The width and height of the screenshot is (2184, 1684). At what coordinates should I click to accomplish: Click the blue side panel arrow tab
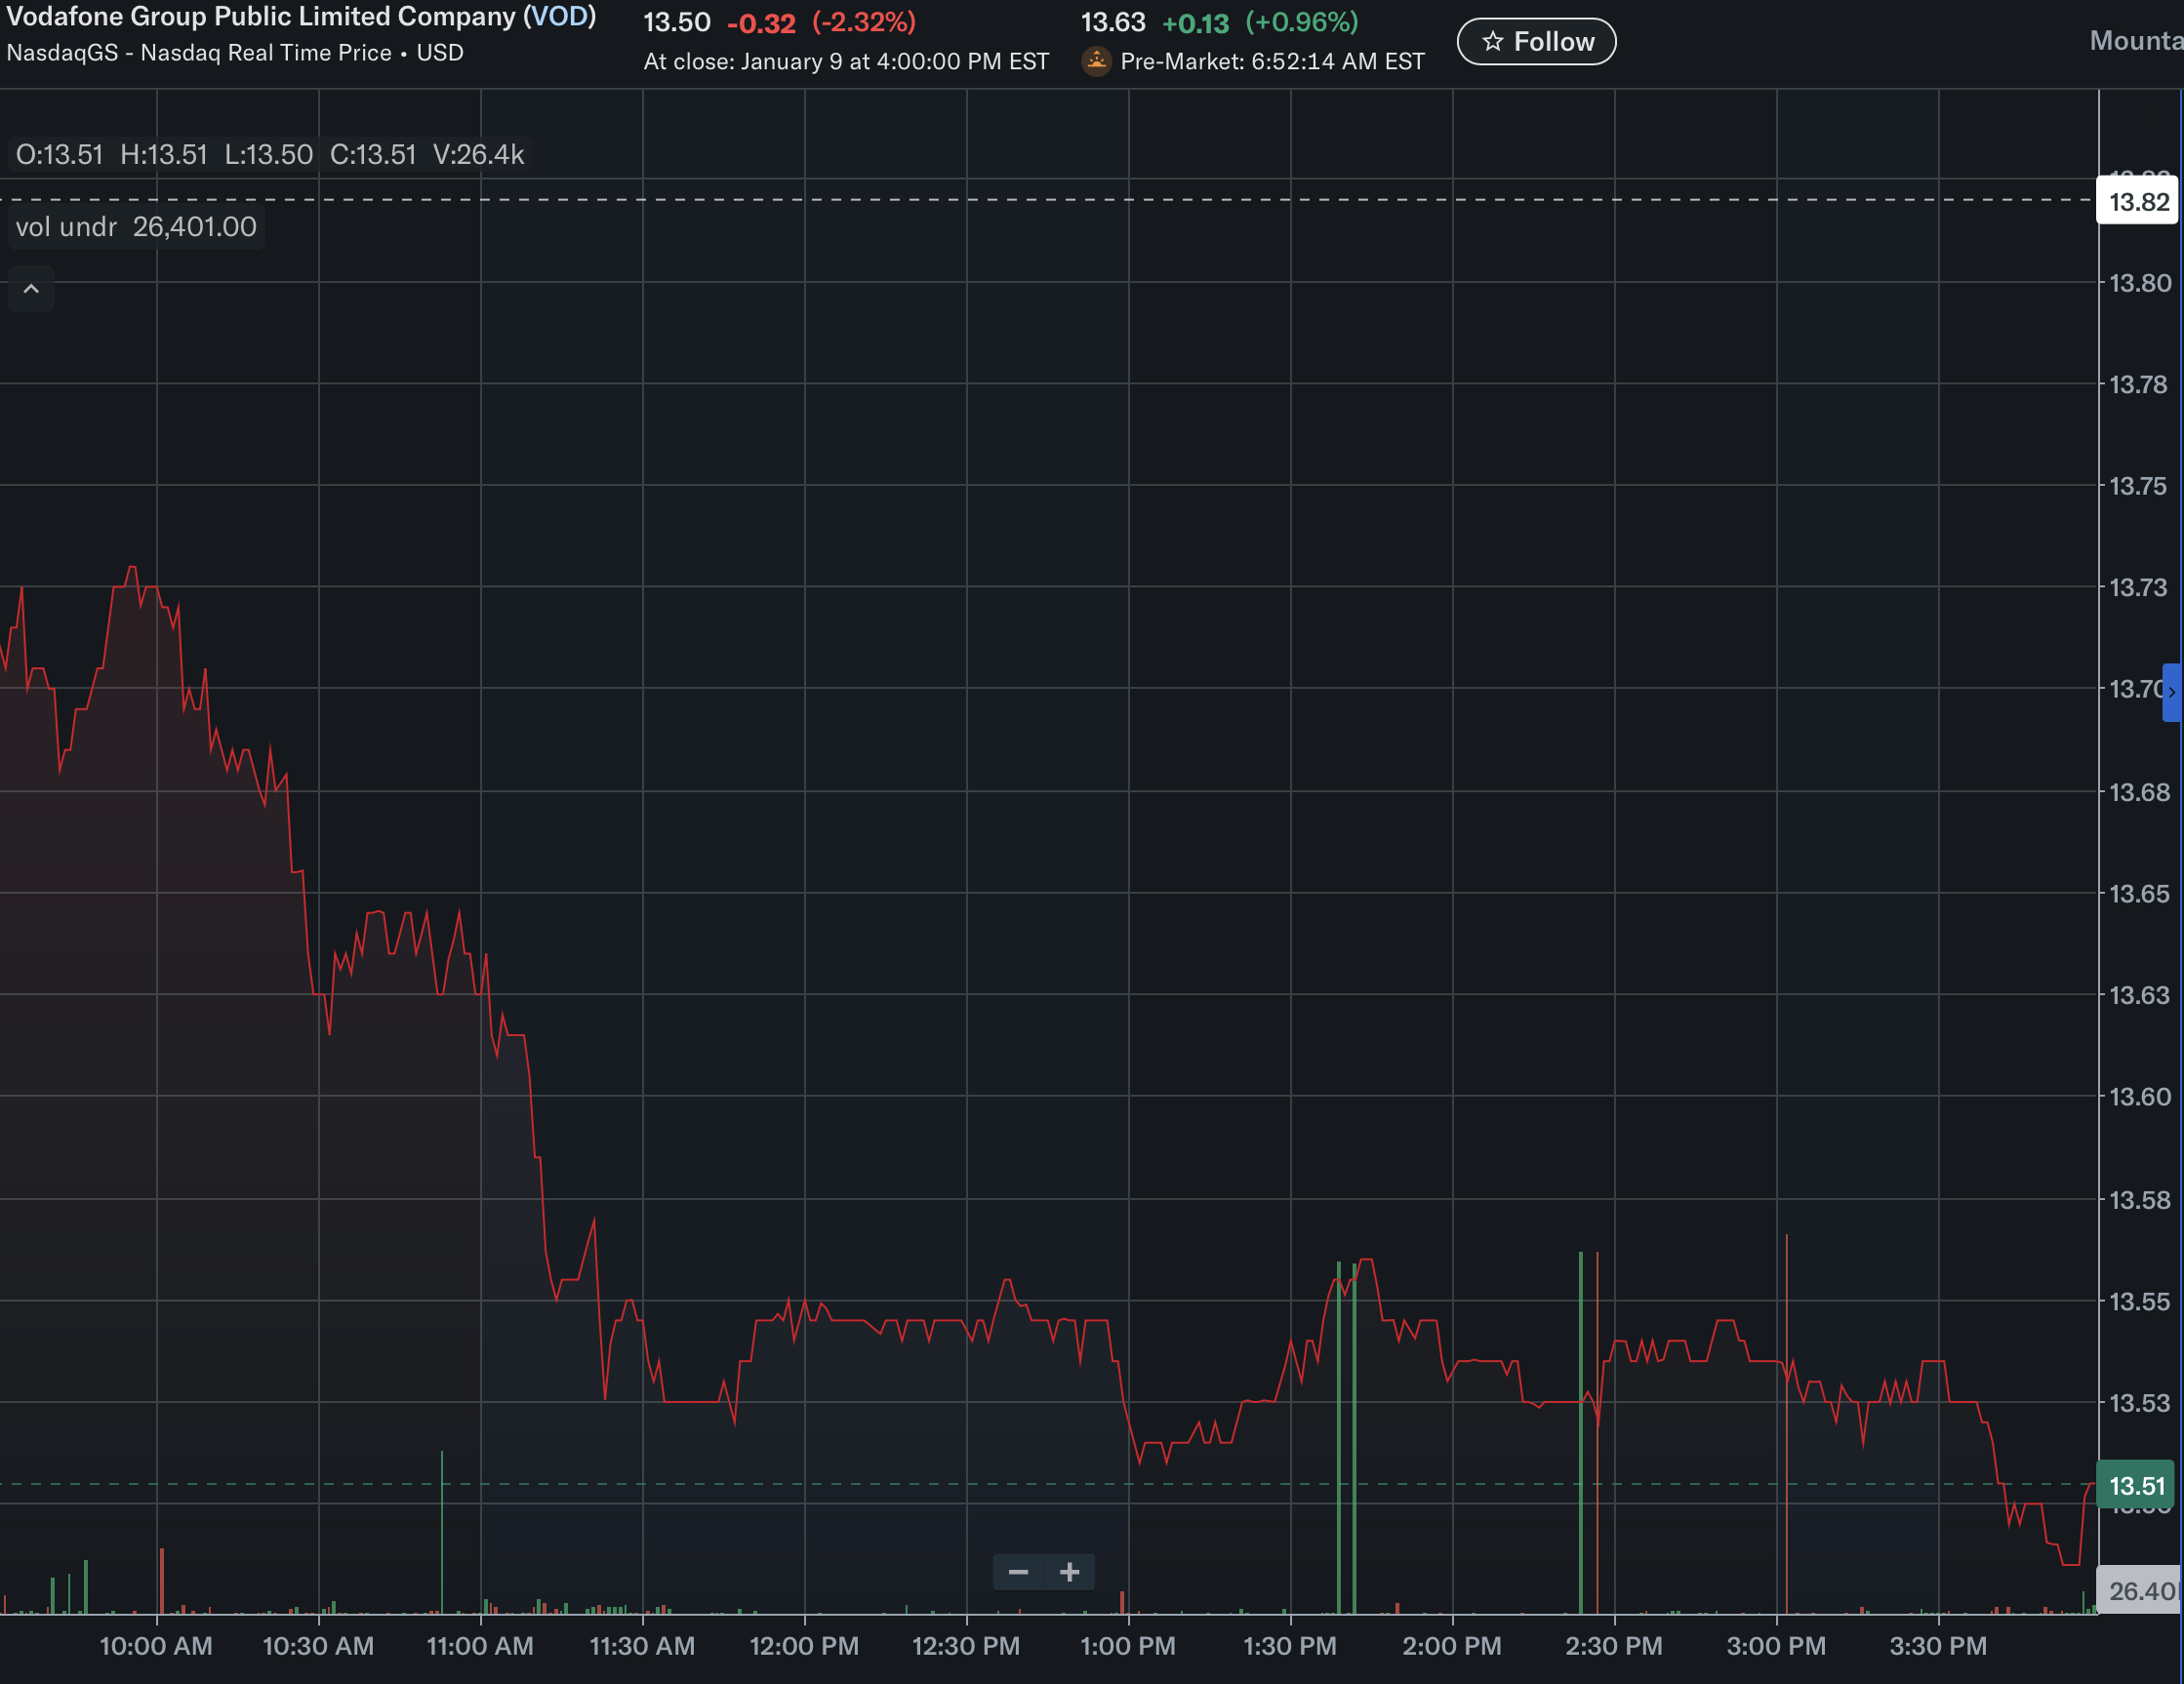[2171, 692]
